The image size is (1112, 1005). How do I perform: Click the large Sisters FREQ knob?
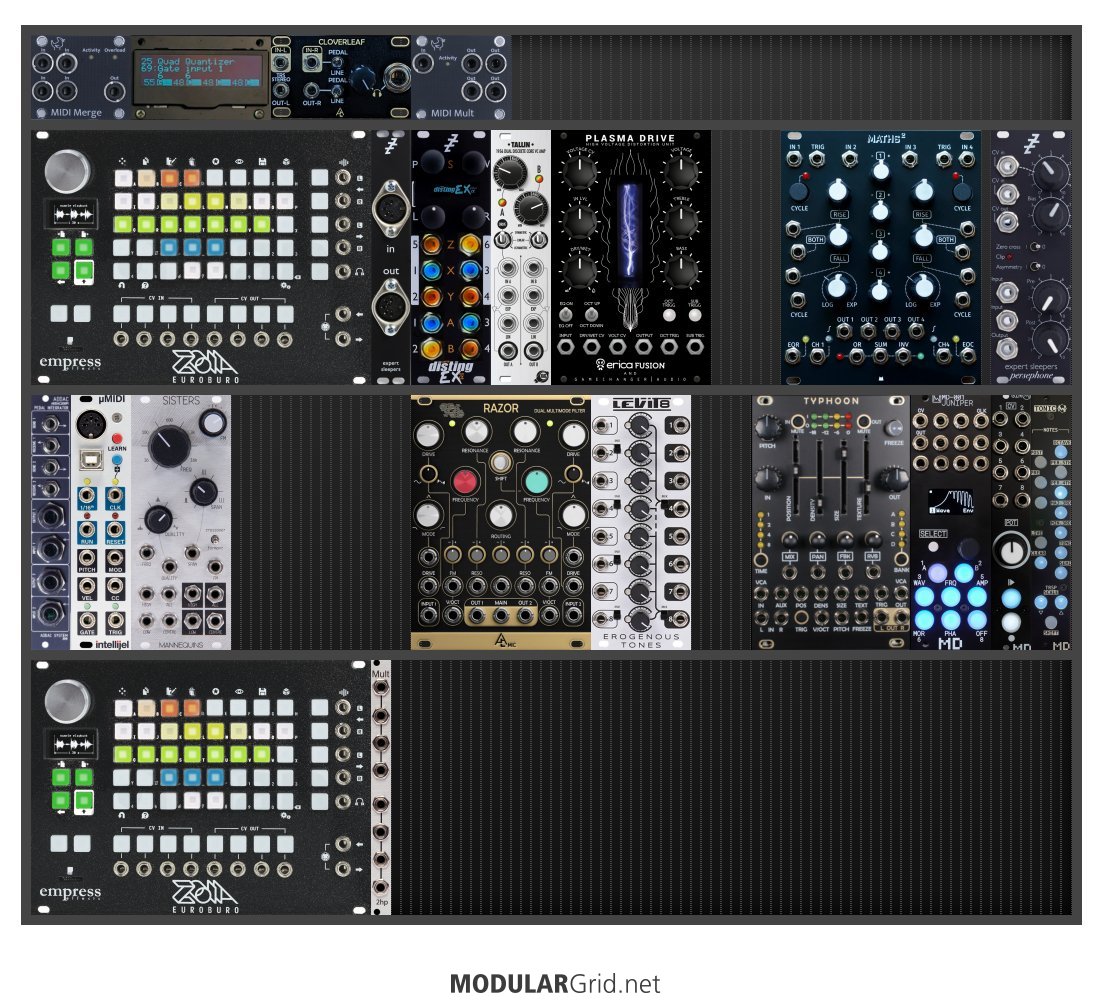point(169,445)
